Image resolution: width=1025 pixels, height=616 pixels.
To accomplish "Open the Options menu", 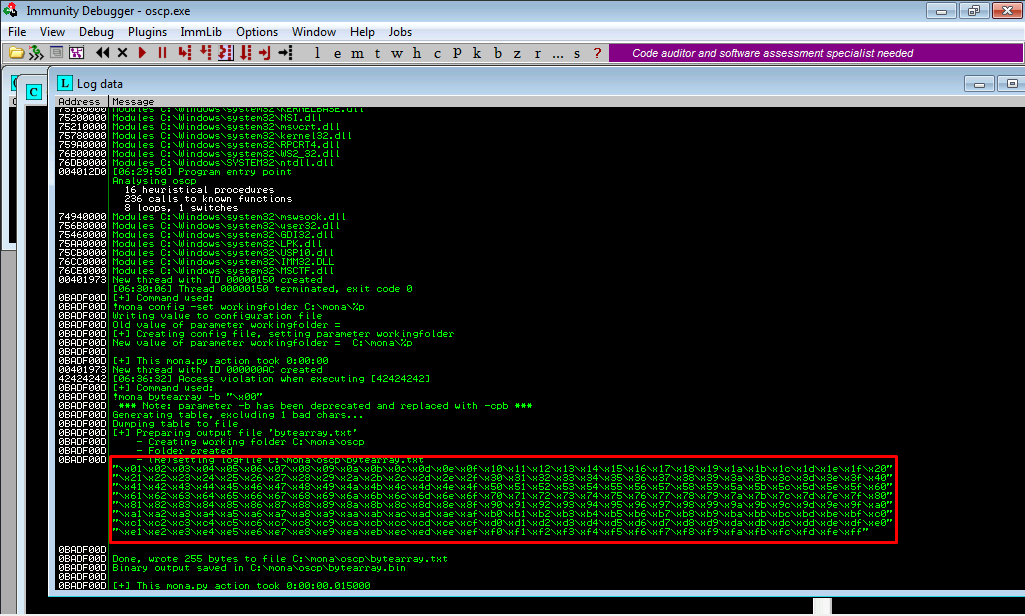I will (x=257, y=31).
